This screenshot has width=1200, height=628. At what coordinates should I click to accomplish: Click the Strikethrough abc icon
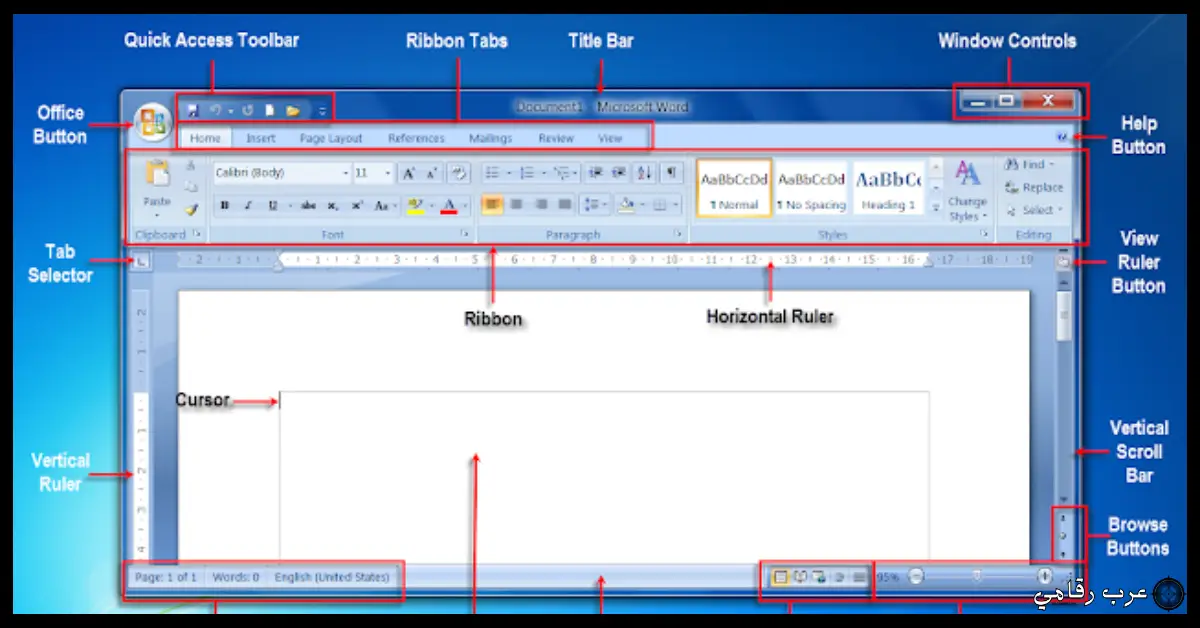[x=308, y=206]
